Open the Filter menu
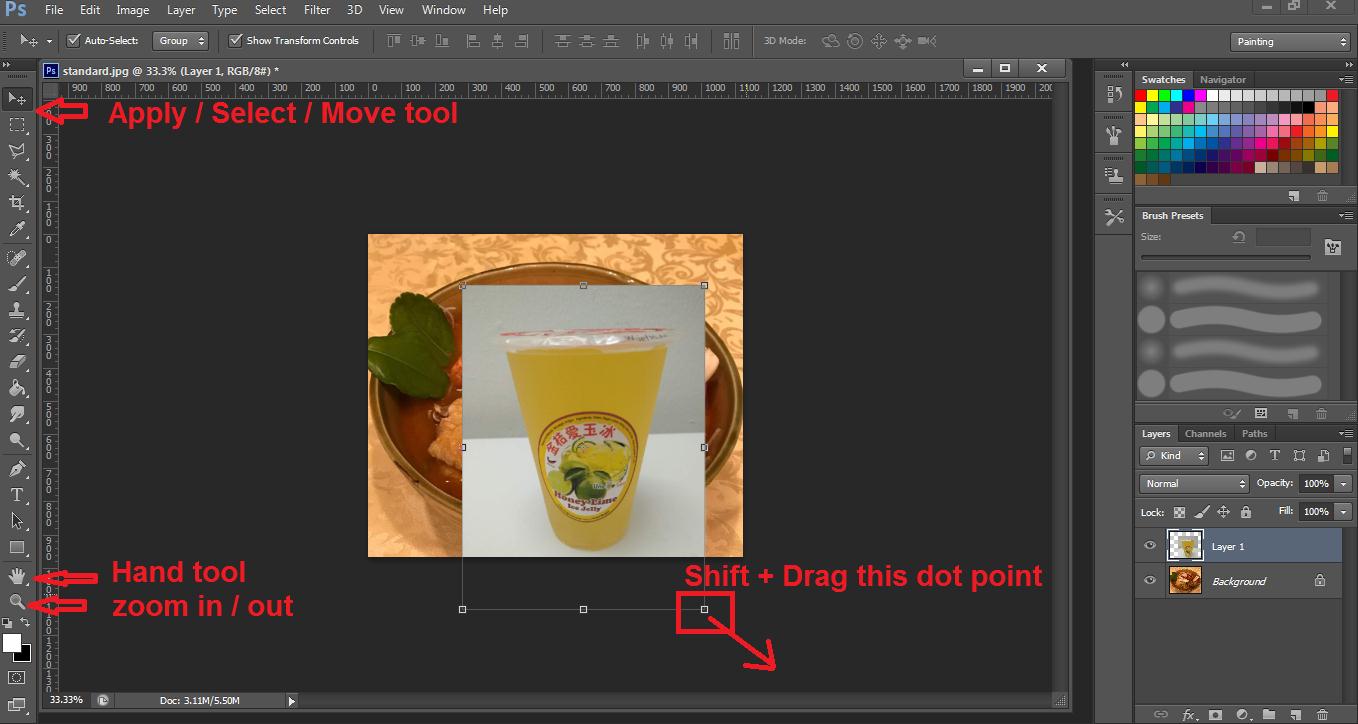1358x724 pixels. click(x=317, y=10)
